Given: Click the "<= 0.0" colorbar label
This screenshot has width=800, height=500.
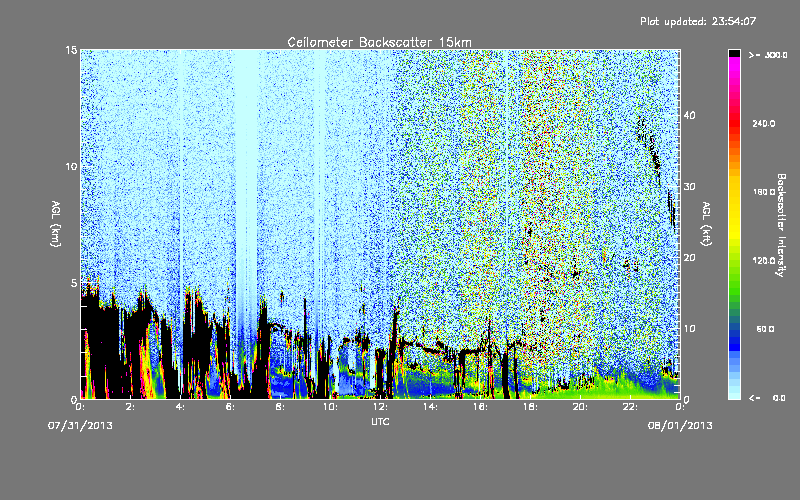Looking at the screenshot, I should (x=767, y=397).
